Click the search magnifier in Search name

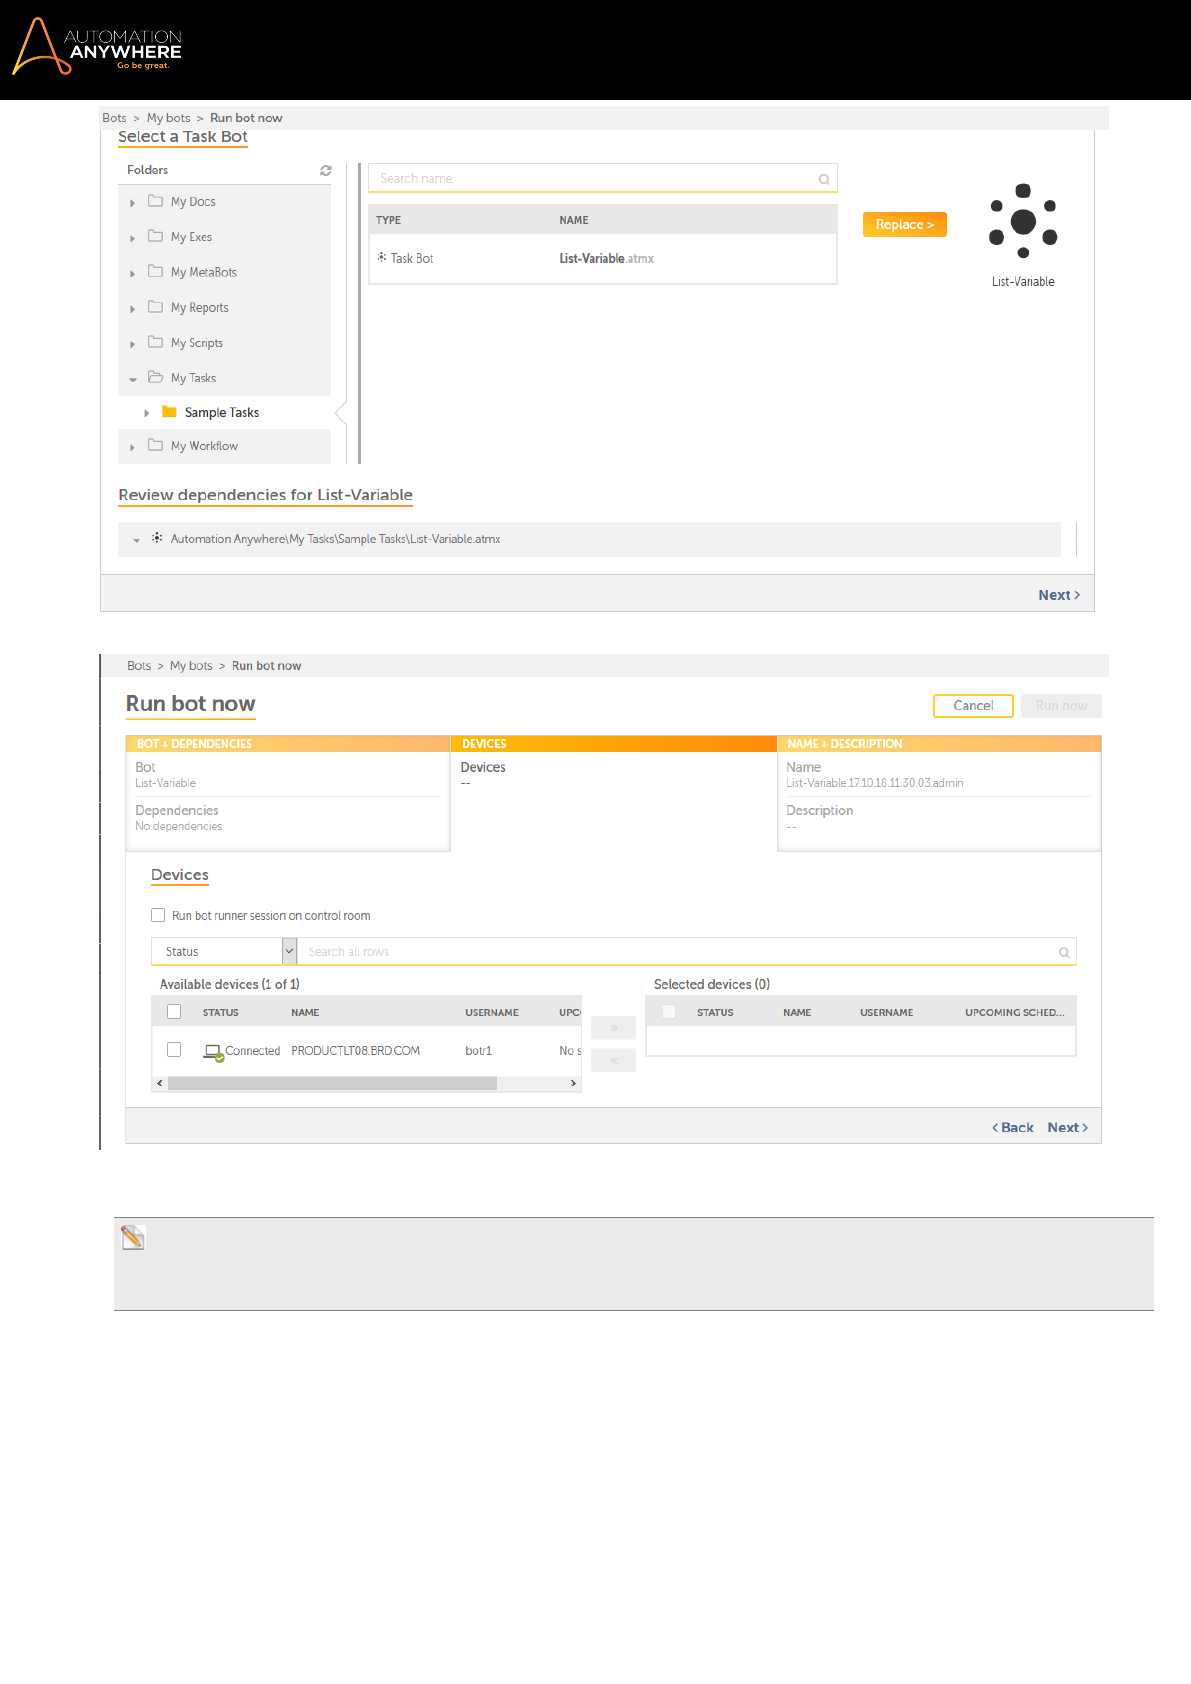pyautogui.click(x=824, y=179)
